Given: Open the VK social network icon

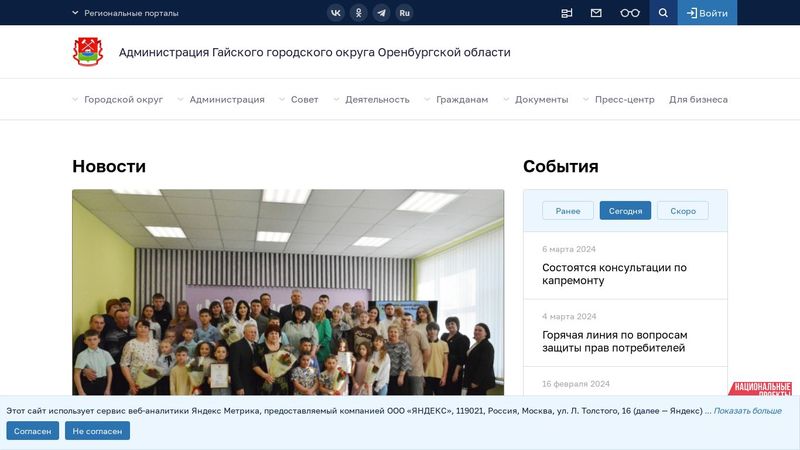Looking at the screenshot, I should pyautogui.click(x=335, y=13).
